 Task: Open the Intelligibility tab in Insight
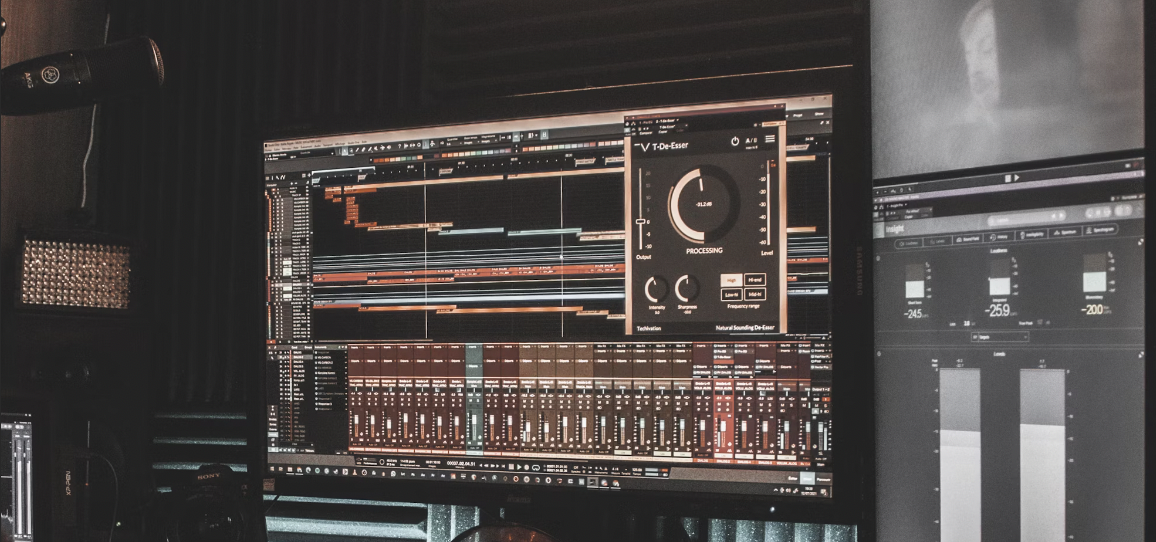coord(1032,234)
